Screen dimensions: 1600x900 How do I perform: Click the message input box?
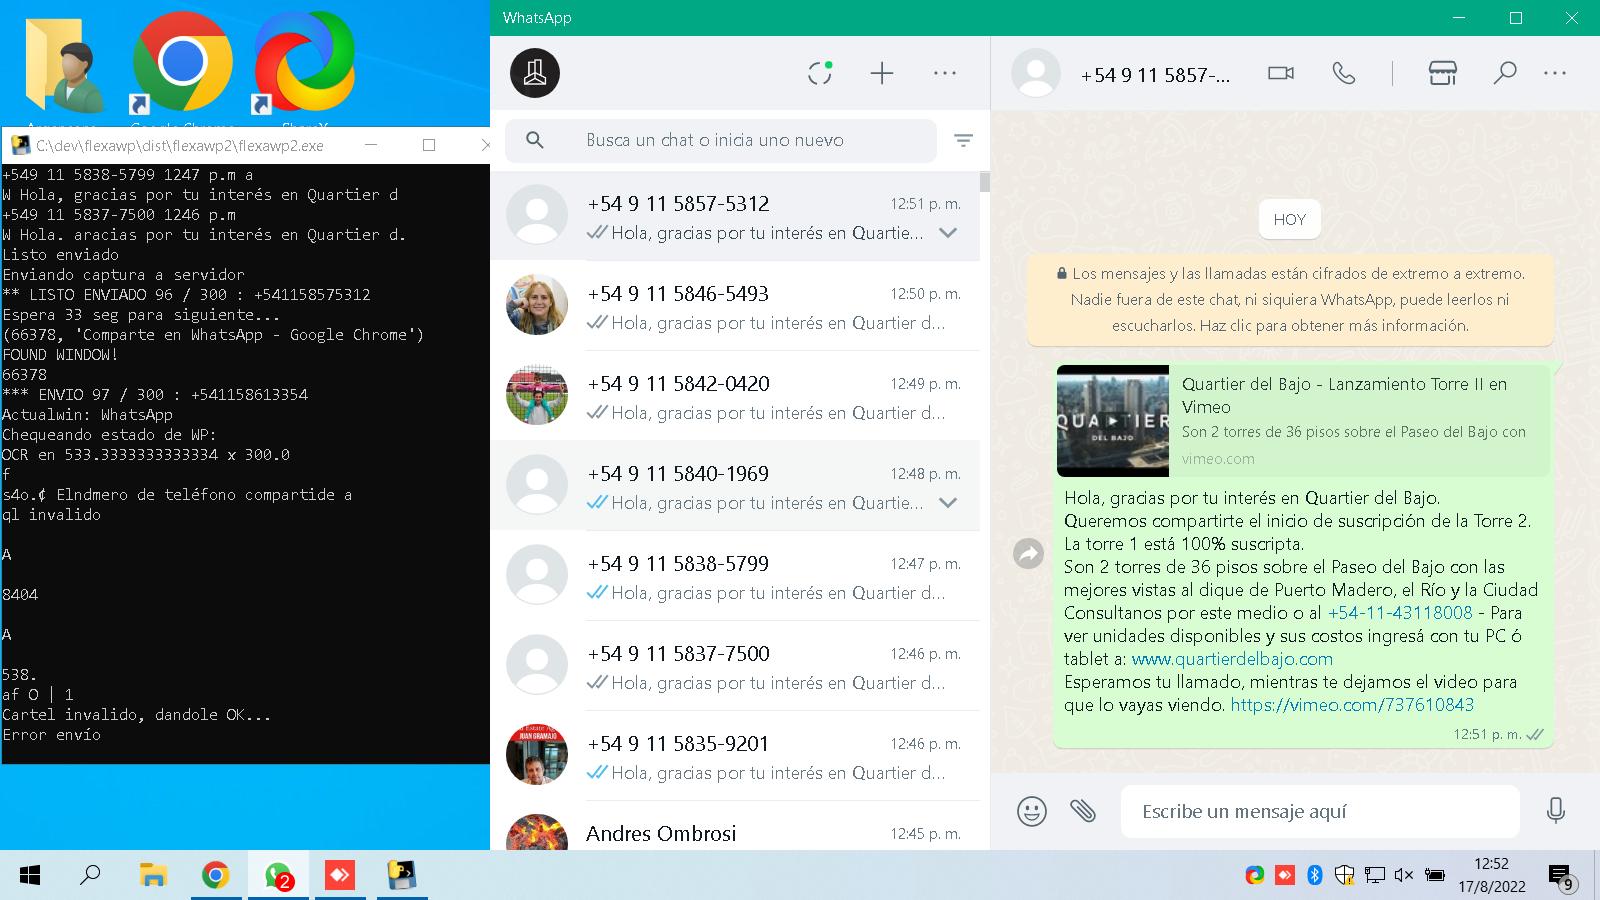[x=1320, y=811]
